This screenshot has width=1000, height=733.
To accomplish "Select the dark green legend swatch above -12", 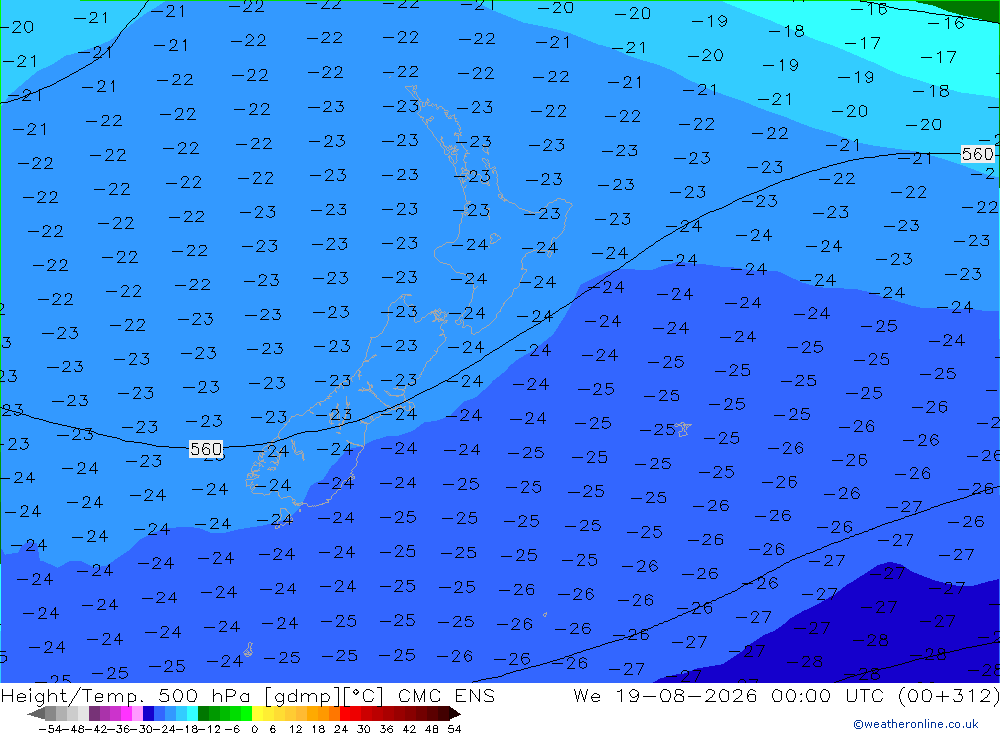I will (203, 713).
